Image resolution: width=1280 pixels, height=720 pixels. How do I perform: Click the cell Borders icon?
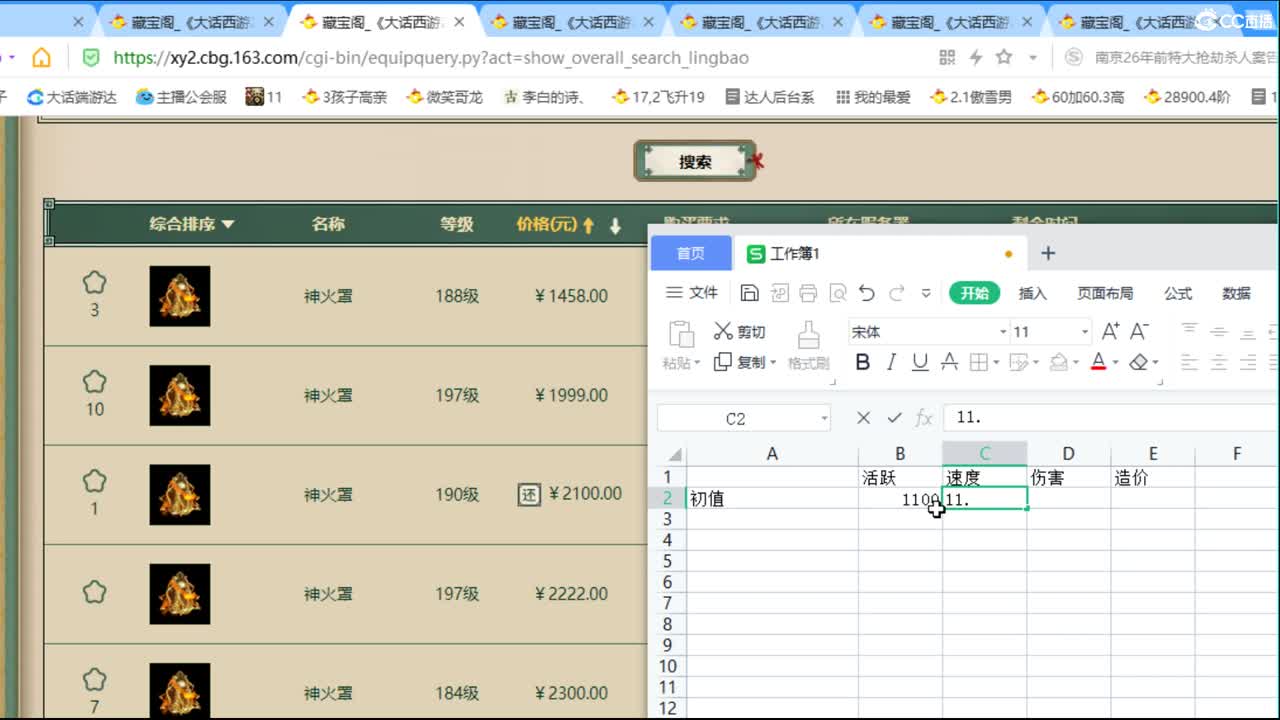click(x=978, y=362)
